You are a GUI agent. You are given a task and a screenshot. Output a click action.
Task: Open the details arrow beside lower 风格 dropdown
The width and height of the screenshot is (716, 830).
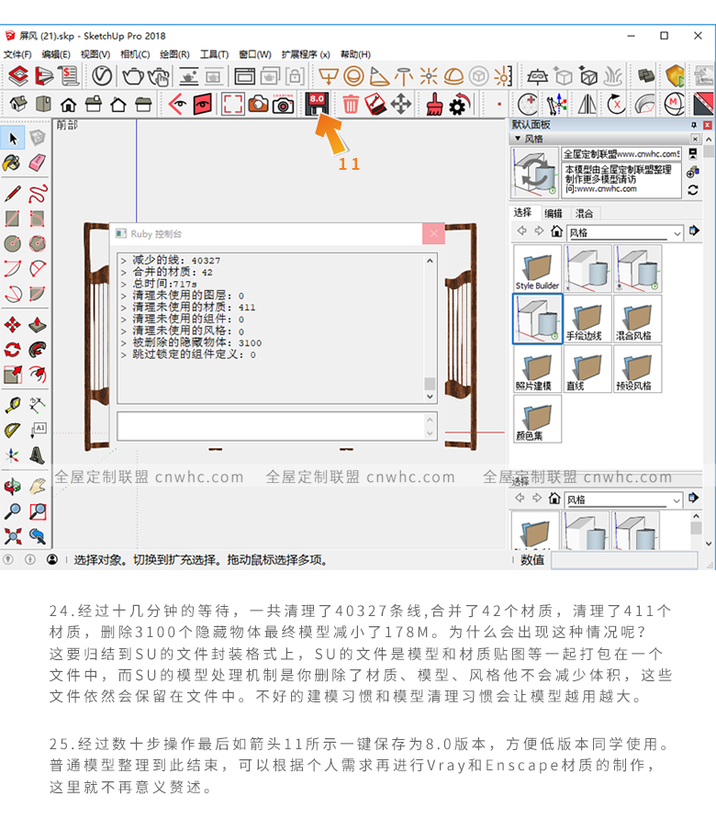tap(694, 498)
